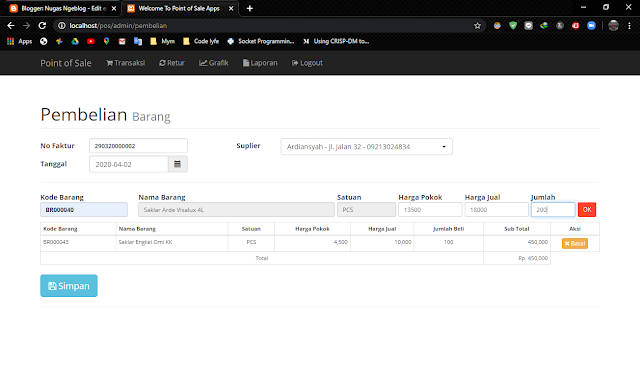Click the globe bookmark icon
The image size is (640, 377).
[x=44, y=41]
